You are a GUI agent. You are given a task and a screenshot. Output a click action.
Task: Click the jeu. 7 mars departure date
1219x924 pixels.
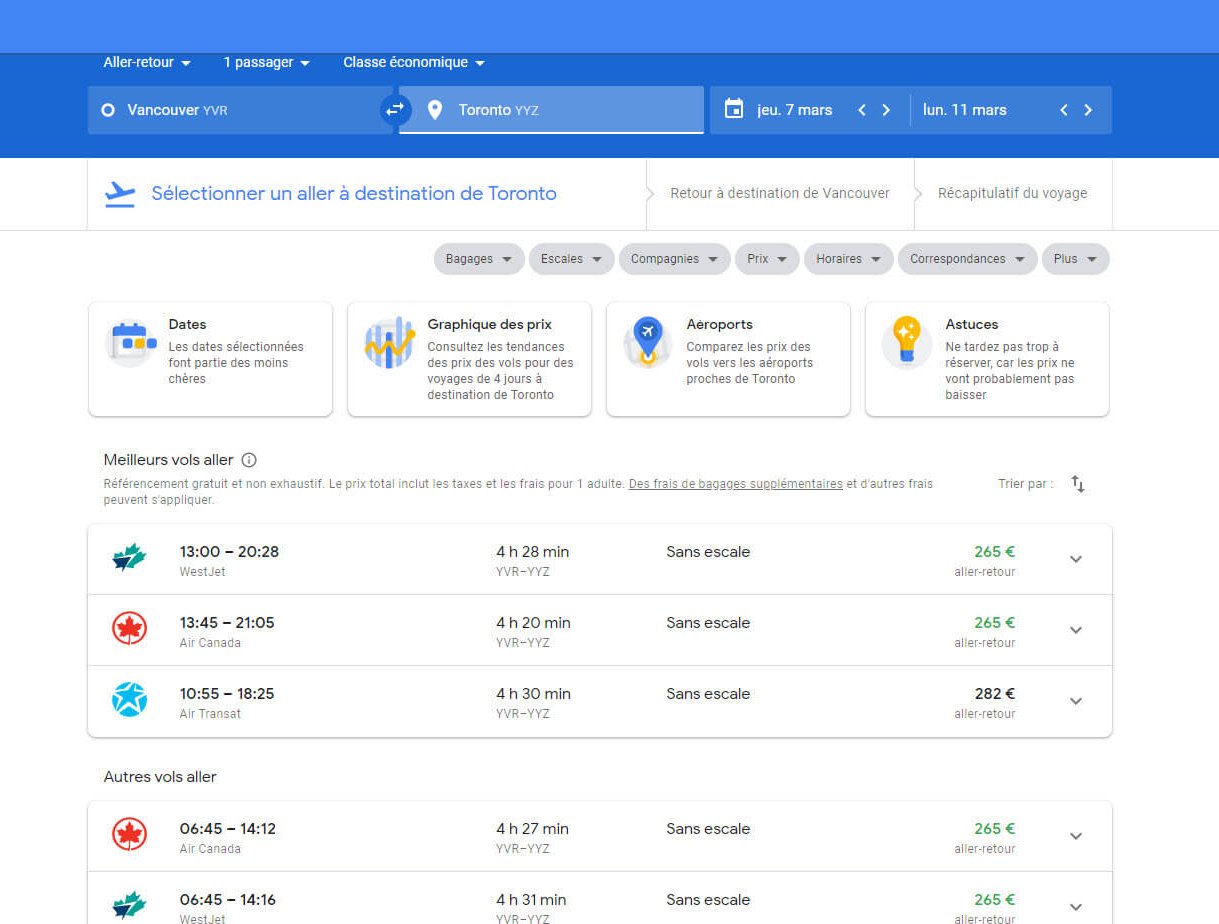pyautogui.click(x=795, y=110)
